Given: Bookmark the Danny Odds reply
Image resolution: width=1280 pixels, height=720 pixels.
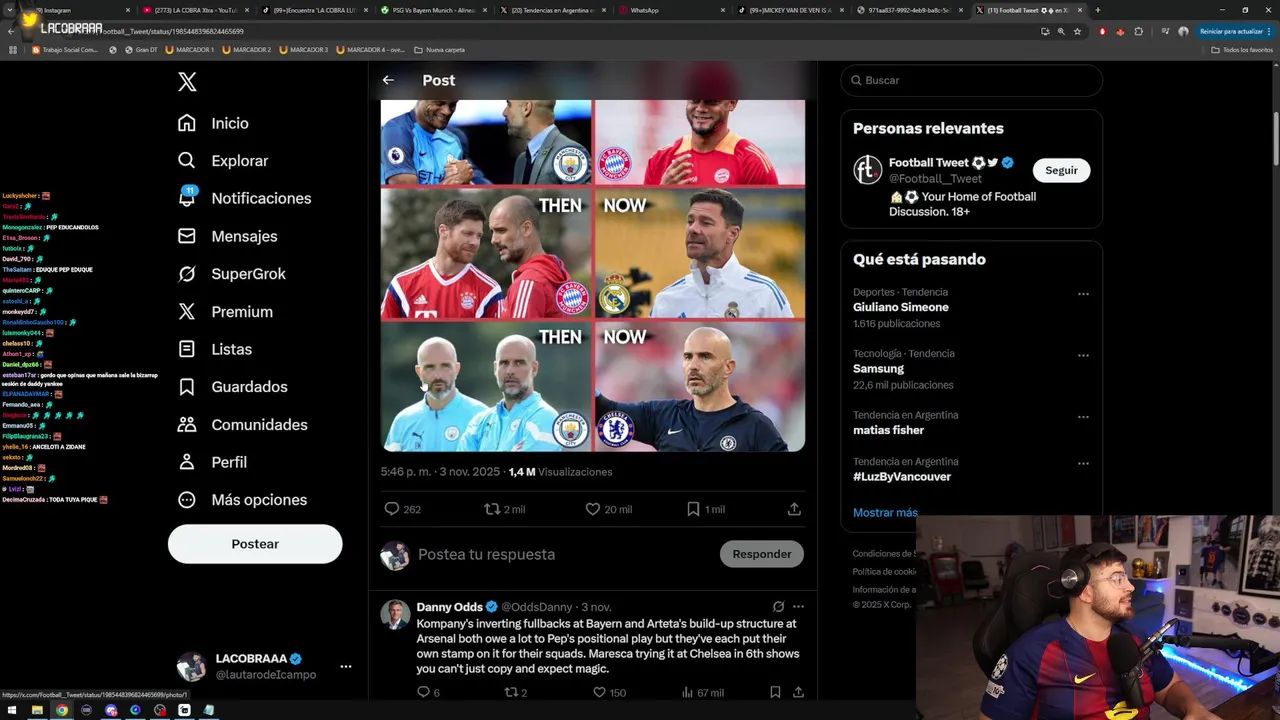Looking at the screenshot, I should pos(775,692).
